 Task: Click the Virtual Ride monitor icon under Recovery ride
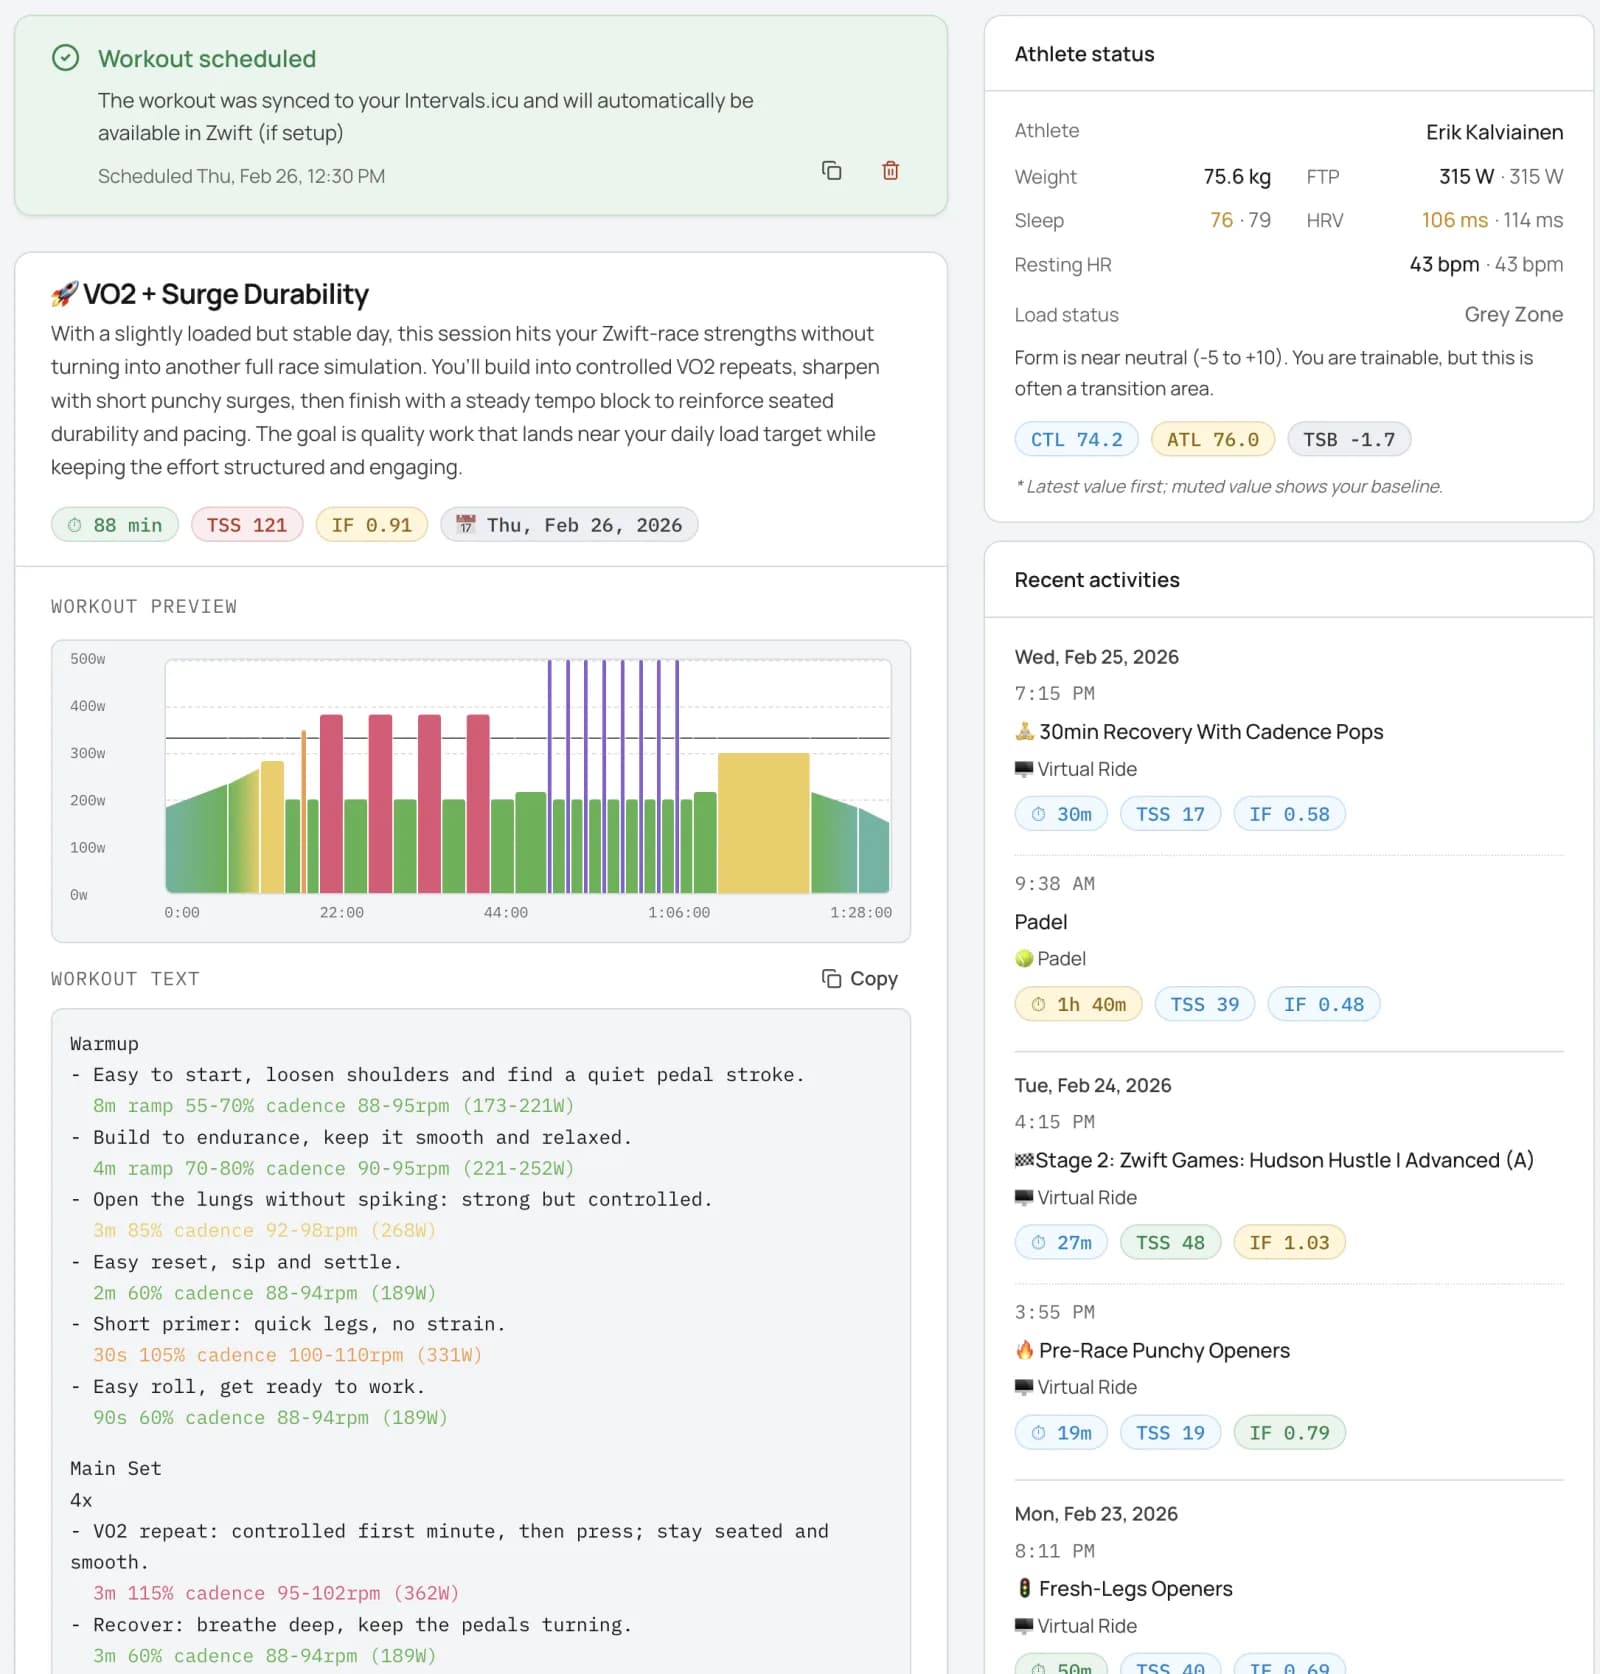(1023, 768)
